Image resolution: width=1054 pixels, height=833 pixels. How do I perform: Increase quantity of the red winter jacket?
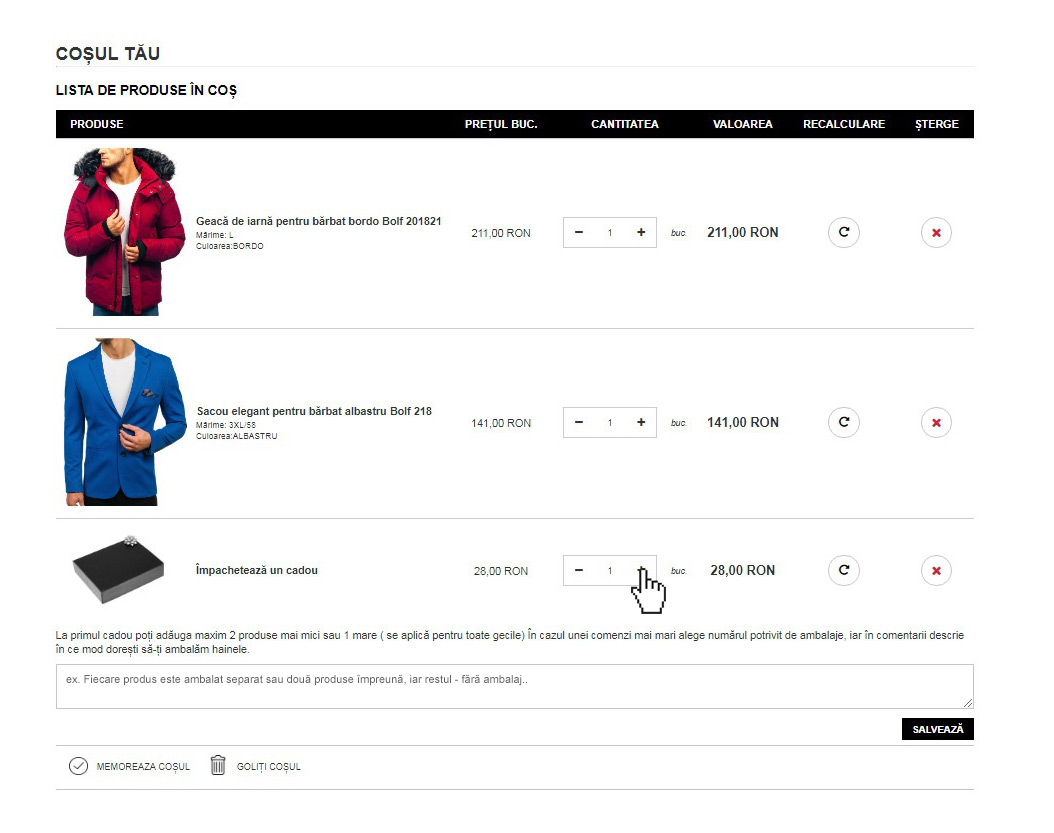(641, 233)
